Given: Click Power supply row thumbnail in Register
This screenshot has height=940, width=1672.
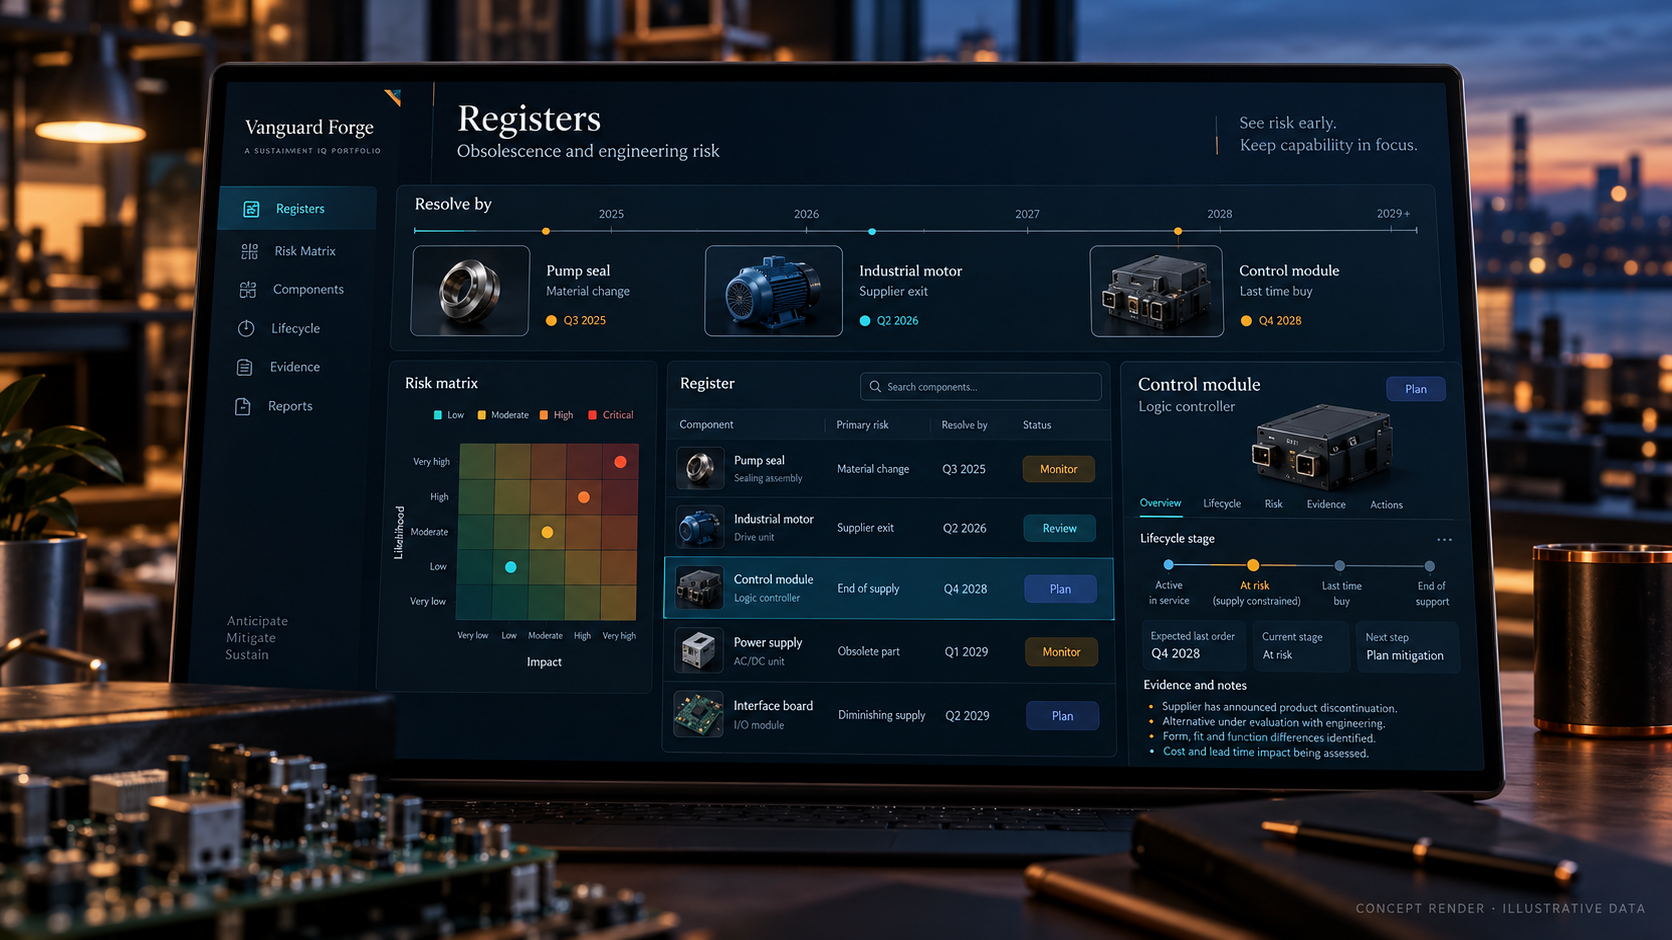Looking at the screenshot, I should [698, 651].
